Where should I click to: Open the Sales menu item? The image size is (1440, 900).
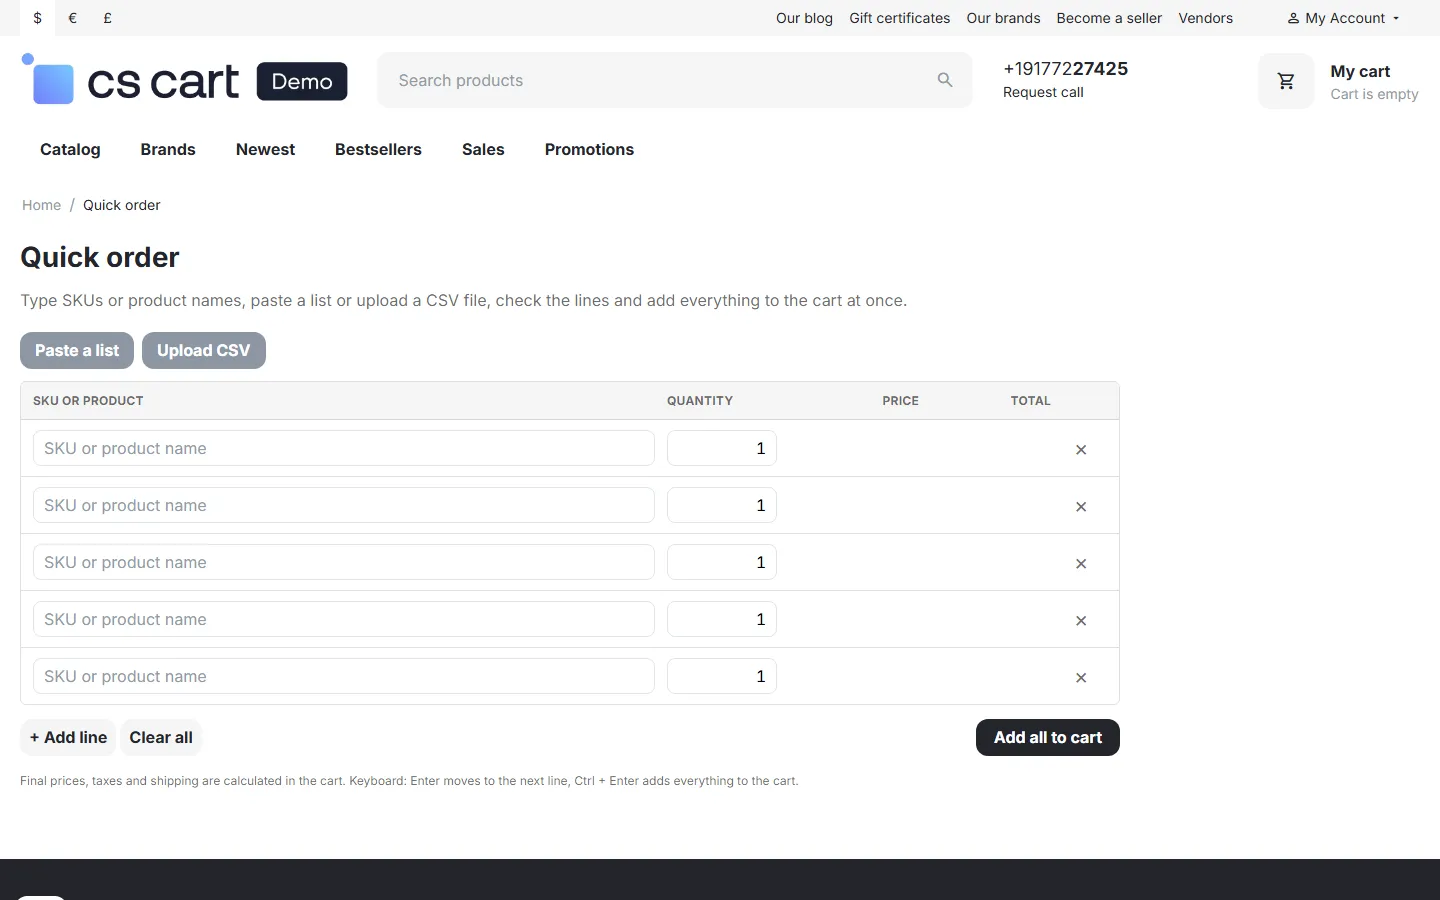(x=483, y=149)
